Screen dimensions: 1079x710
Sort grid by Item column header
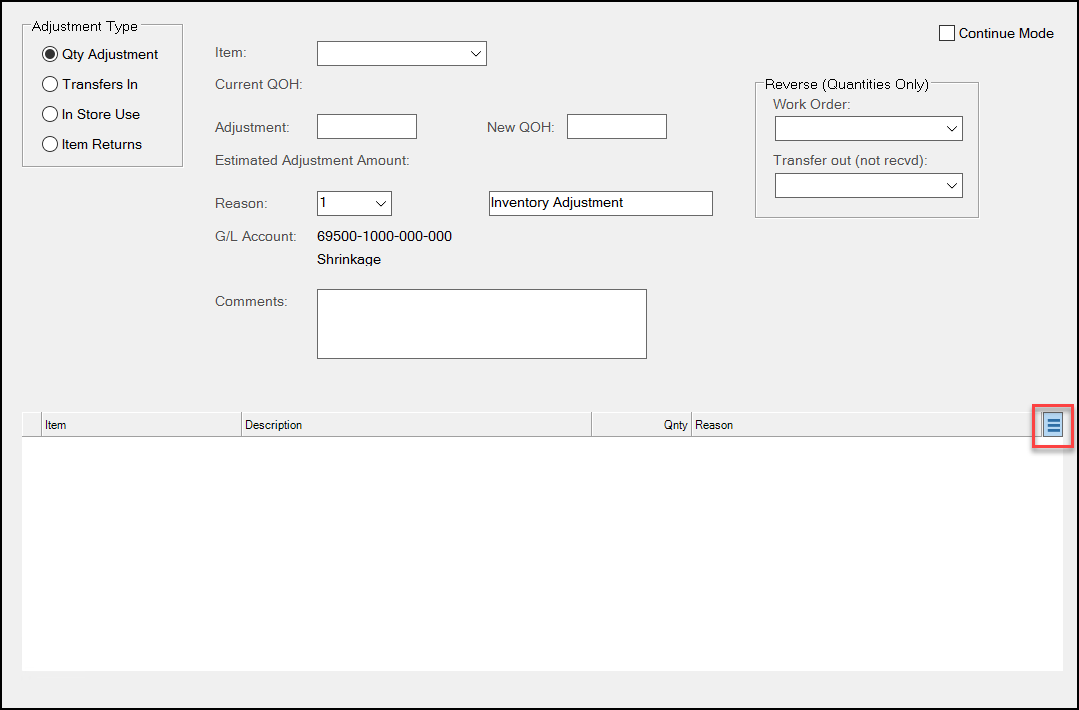click(142, 425)
